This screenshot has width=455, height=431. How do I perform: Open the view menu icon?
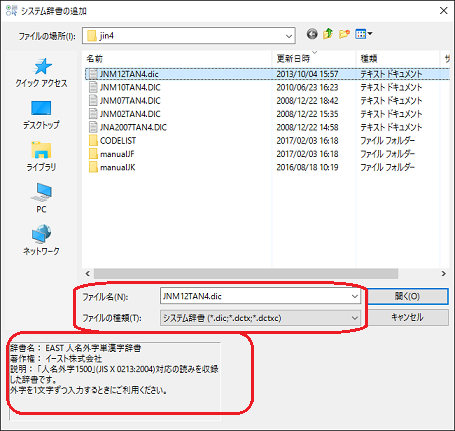pyautogui.click(x=364, y=34)
